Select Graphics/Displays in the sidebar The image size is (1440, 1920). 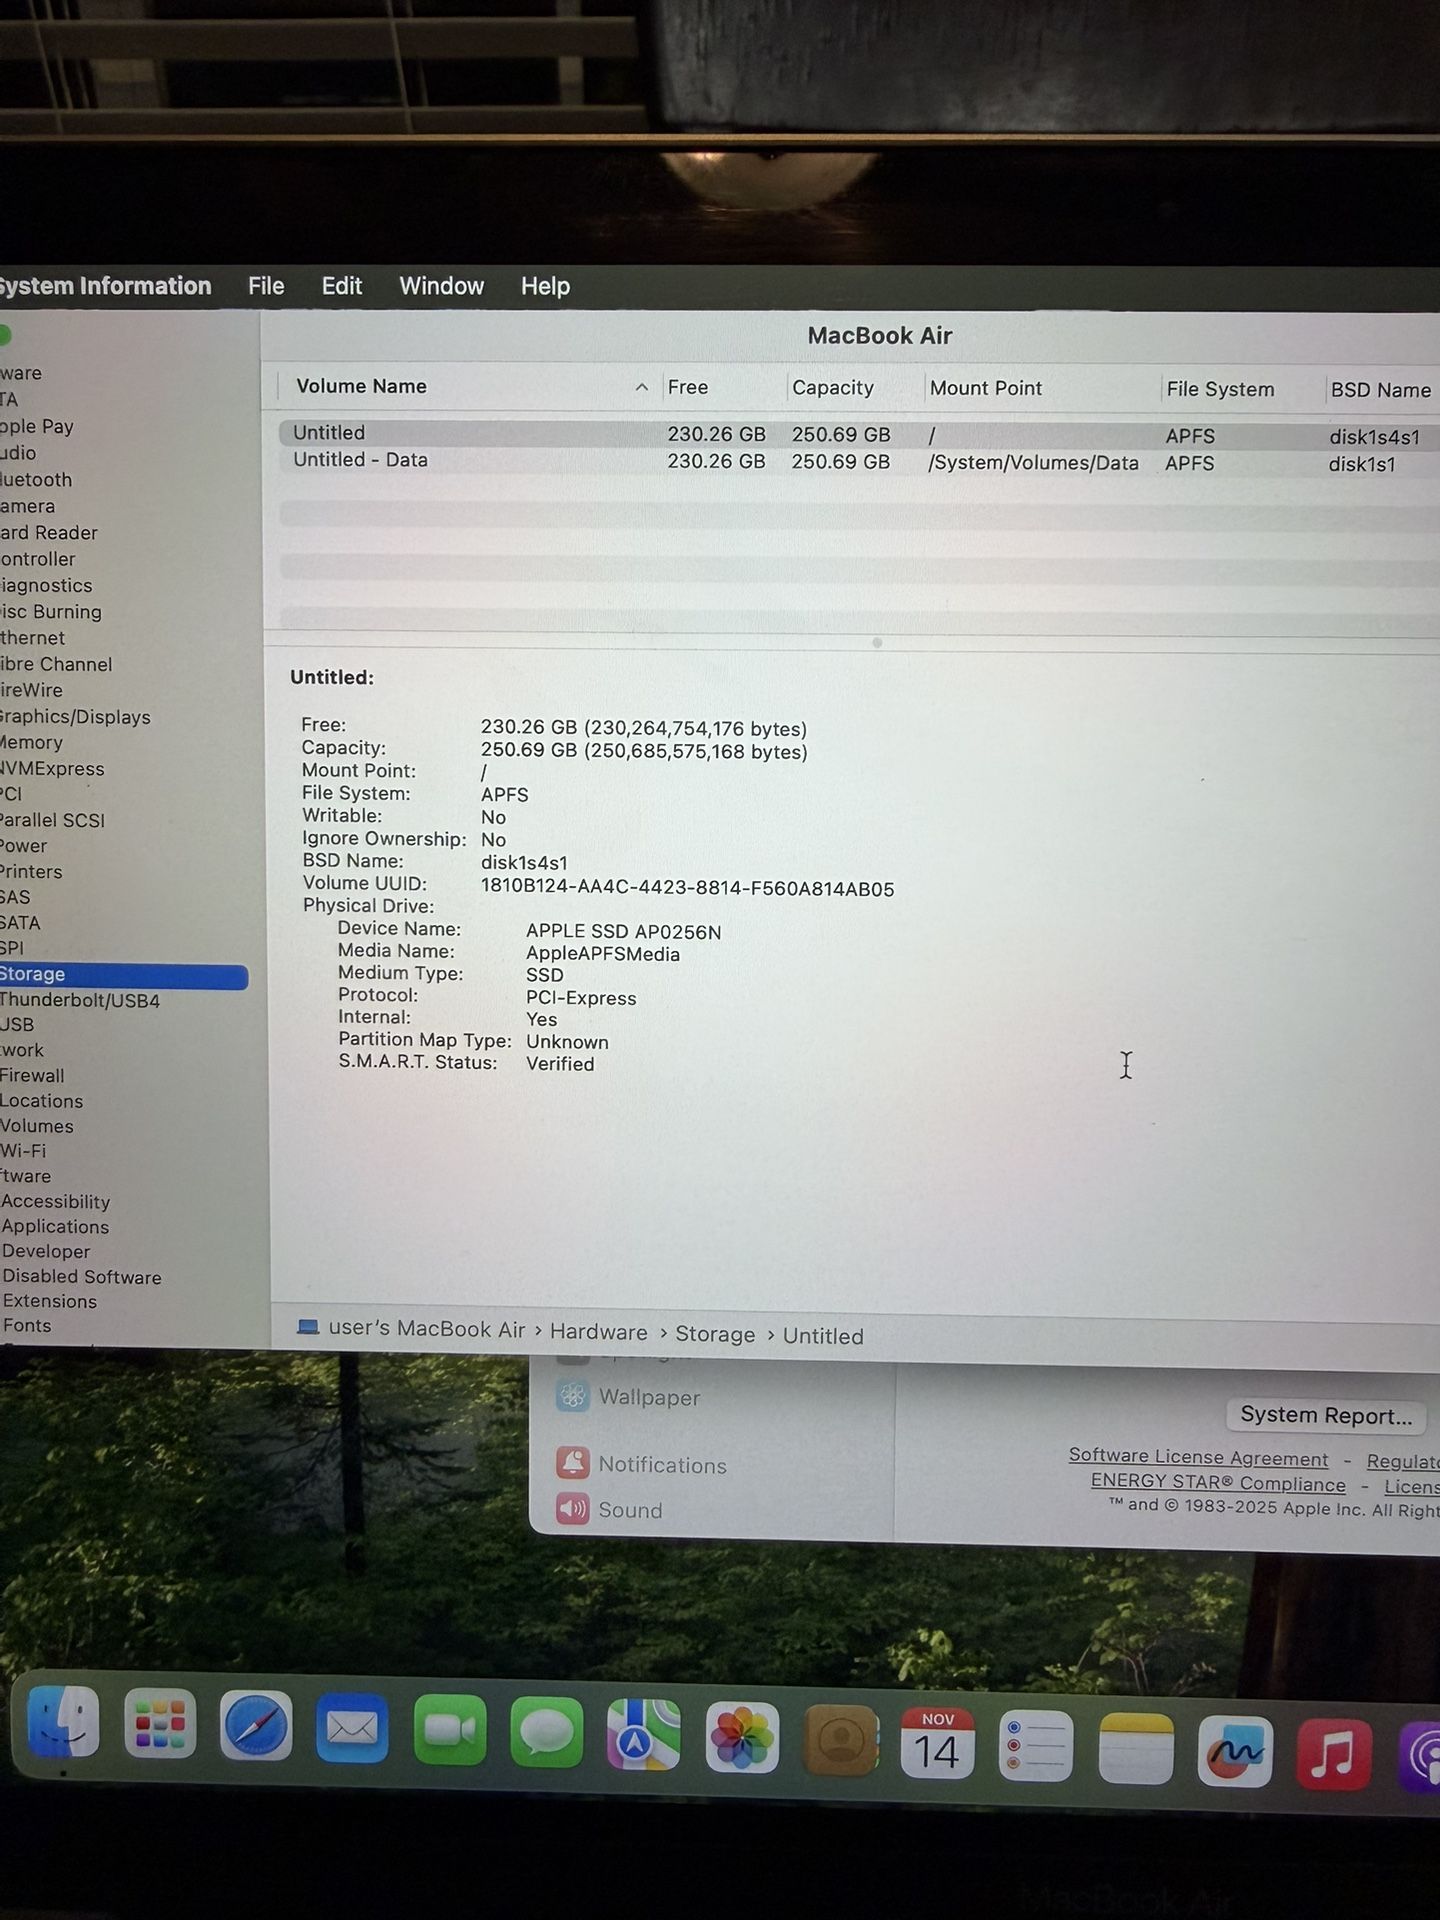75,716
